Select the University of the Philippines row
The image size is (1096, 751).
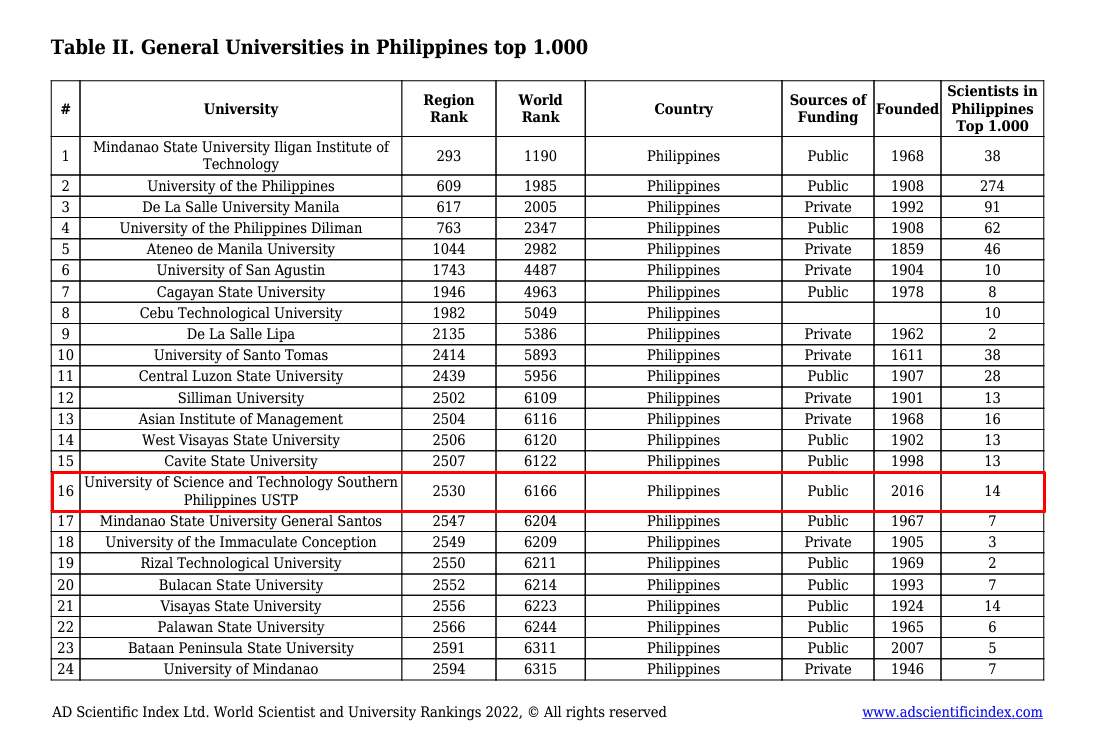click(x=240, y=185)
